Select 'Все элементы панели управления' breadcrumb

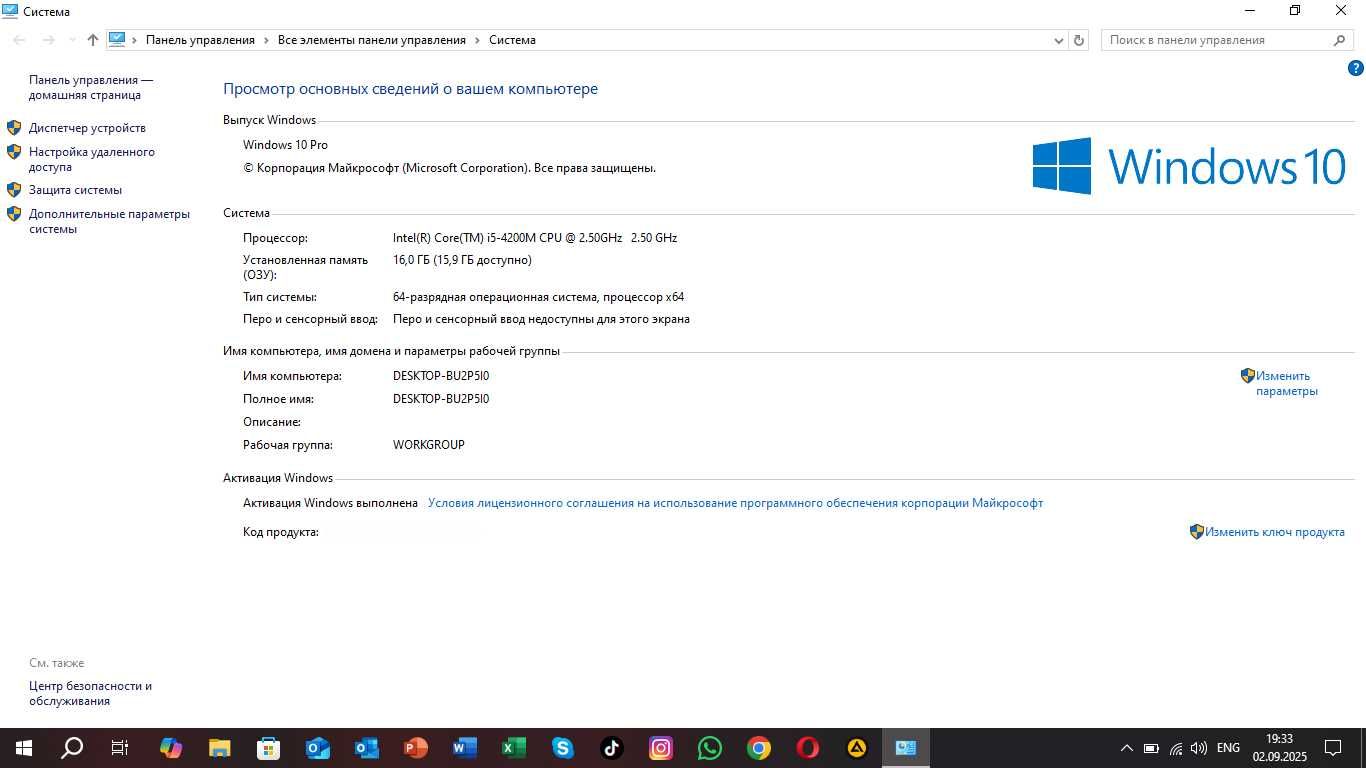point(372,40)
